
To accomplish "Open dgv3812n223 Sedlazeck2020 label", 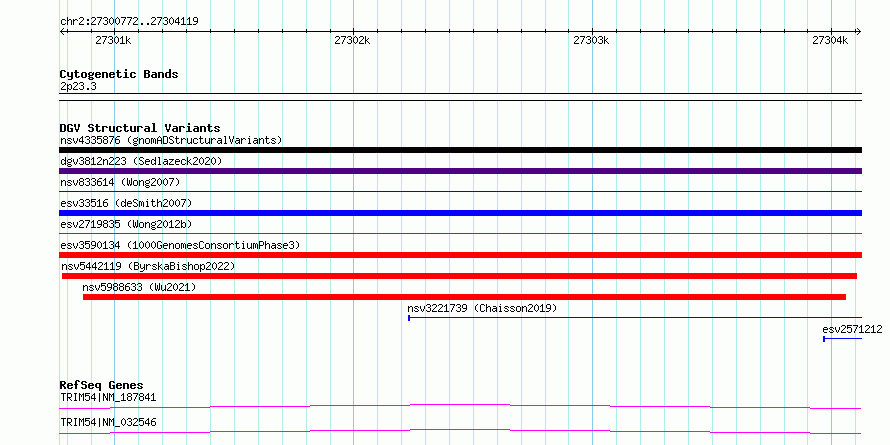I will tap(141, 161).
